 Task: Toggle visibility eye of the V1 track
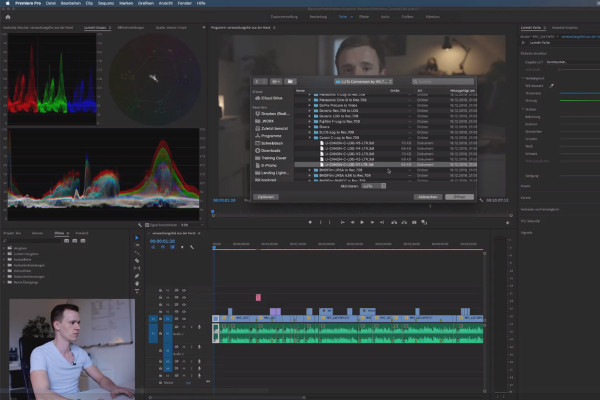point(184,319)
